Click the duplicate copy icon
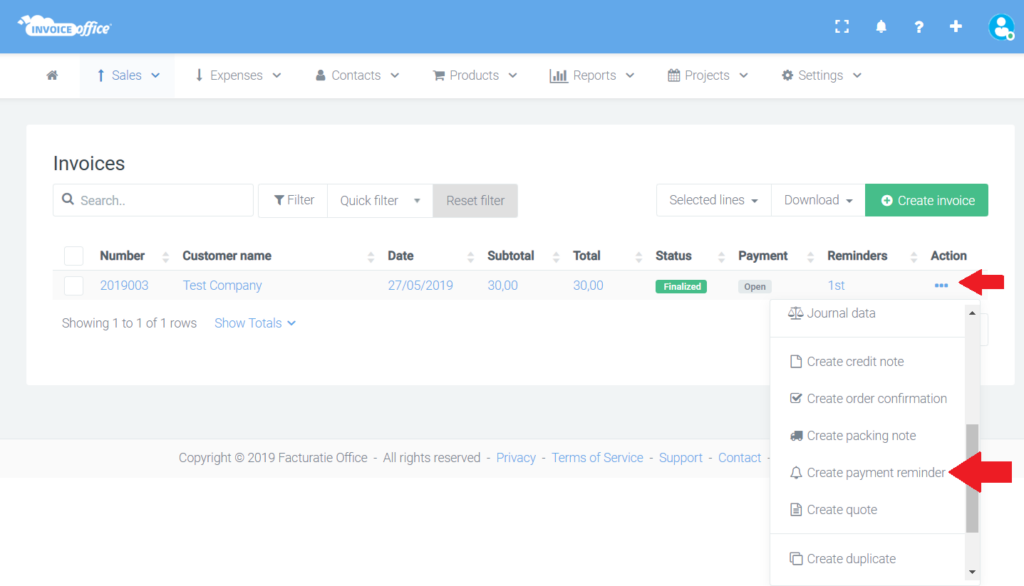Image resolution: width=1024 pixels, height=586 pixels. (x=795, y=559)
